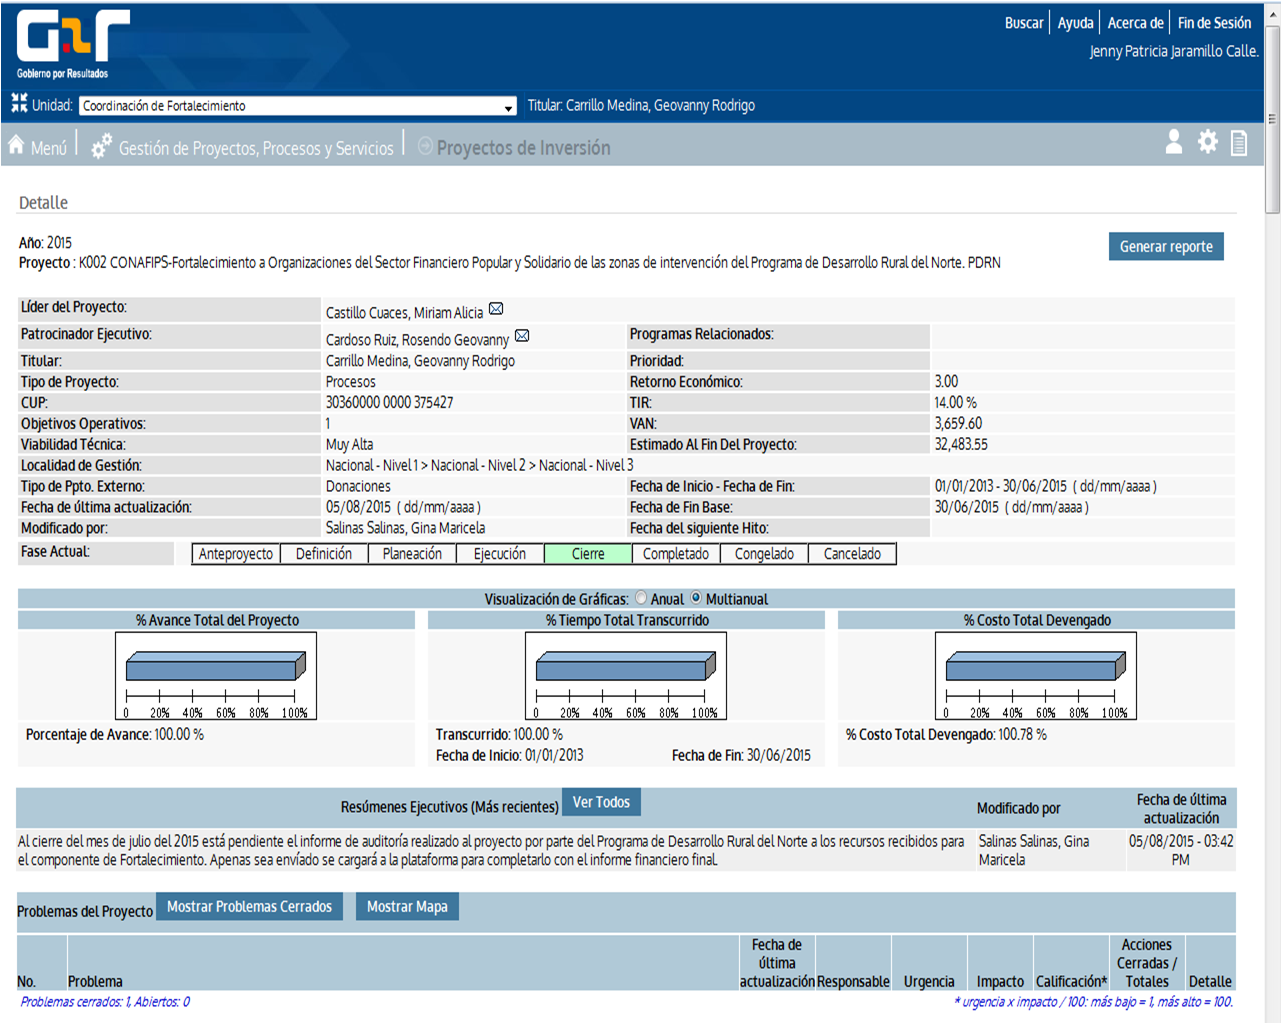Viewport: 1282px width, 1024px height.
Task: Click the GPR Gobierno por Resultados logo
Action: [72, 44]
